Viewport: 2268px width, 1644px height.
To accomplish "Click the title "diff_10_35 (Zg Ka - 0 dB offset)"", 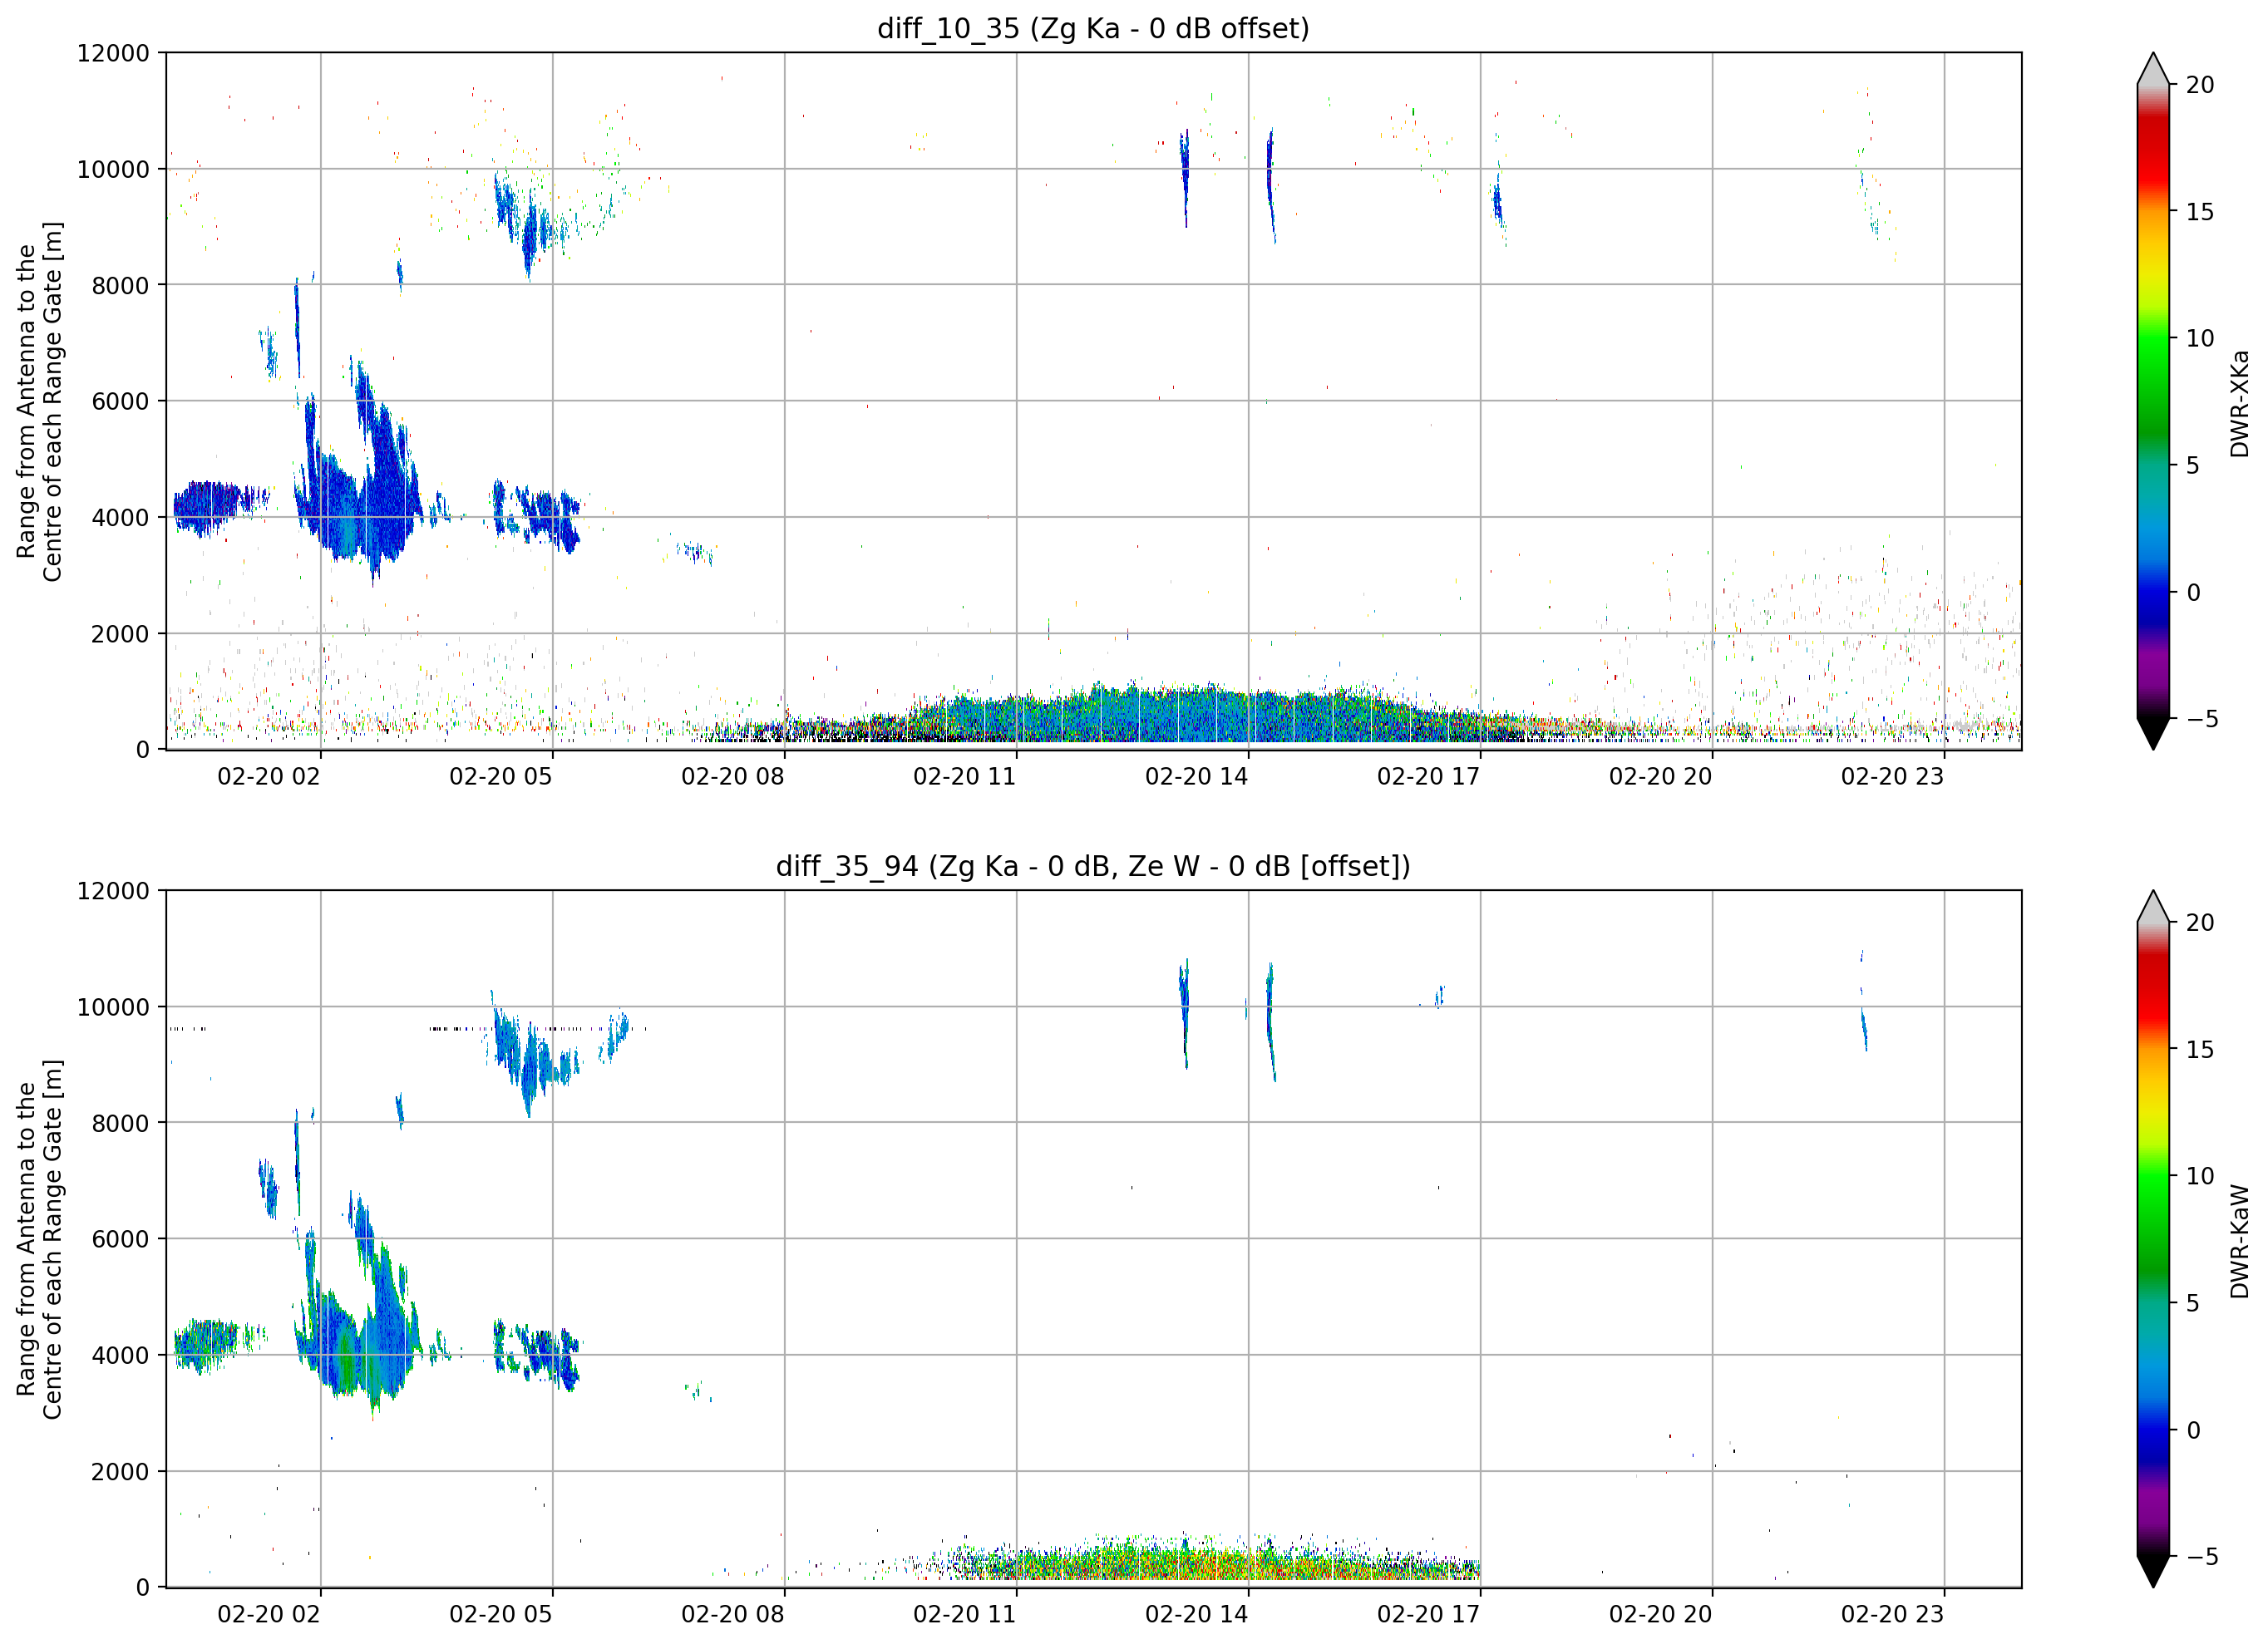I will click(1093, 28).
